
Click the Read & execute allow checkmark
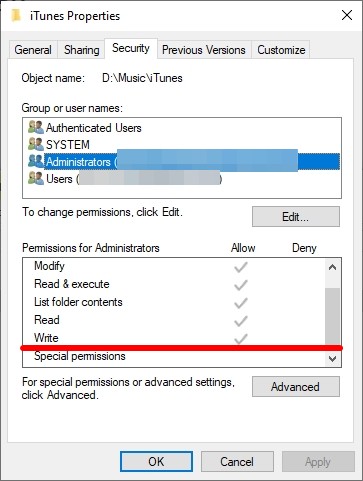241,285
